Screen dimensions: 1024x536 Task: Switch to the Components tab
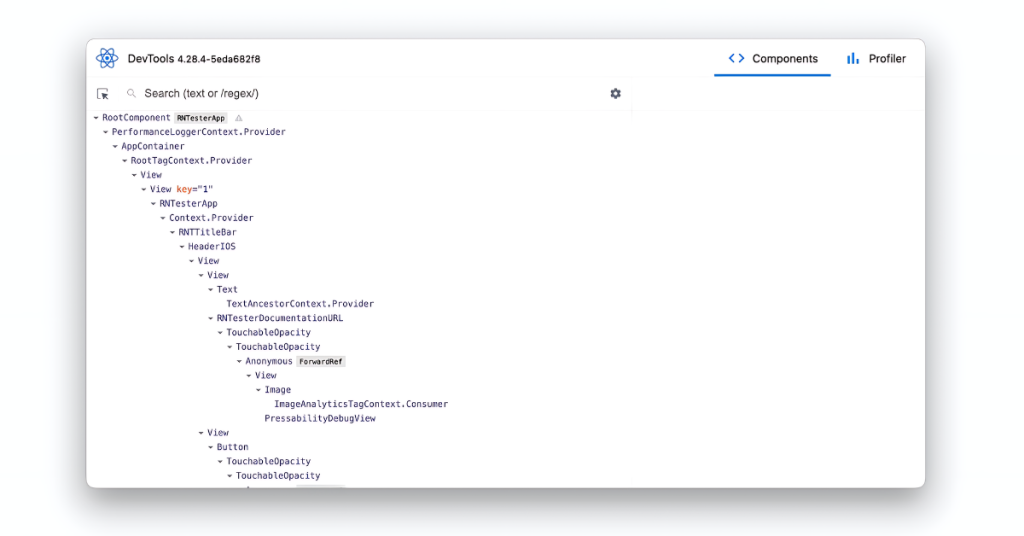pos(772,59)
